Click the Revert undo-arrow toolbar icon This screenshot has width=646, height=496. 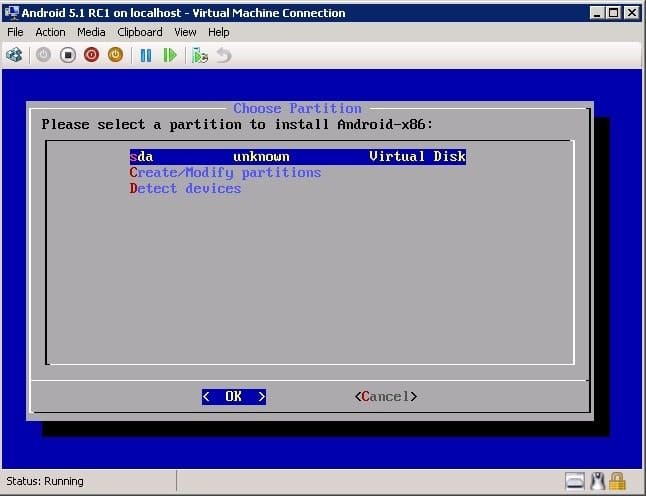tap(224, 55)
